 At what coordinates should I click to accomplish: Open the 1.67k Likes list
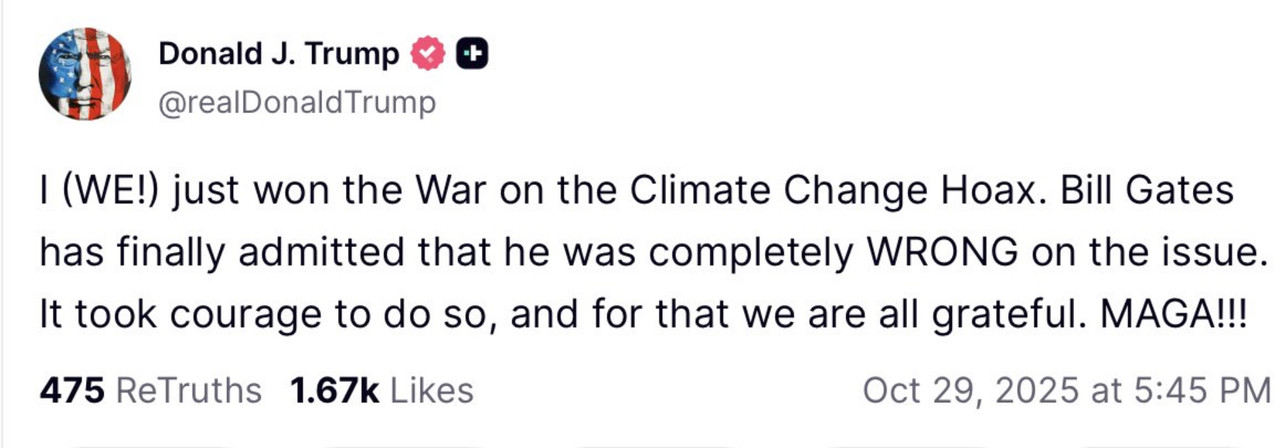[x=381, y=390]
